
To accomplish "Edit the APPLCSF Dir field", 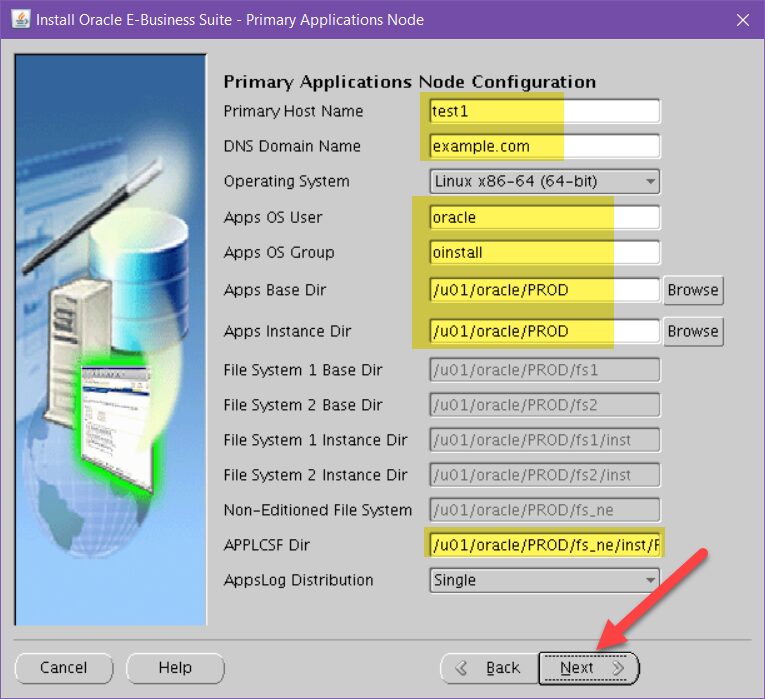I will click(544, 545).
